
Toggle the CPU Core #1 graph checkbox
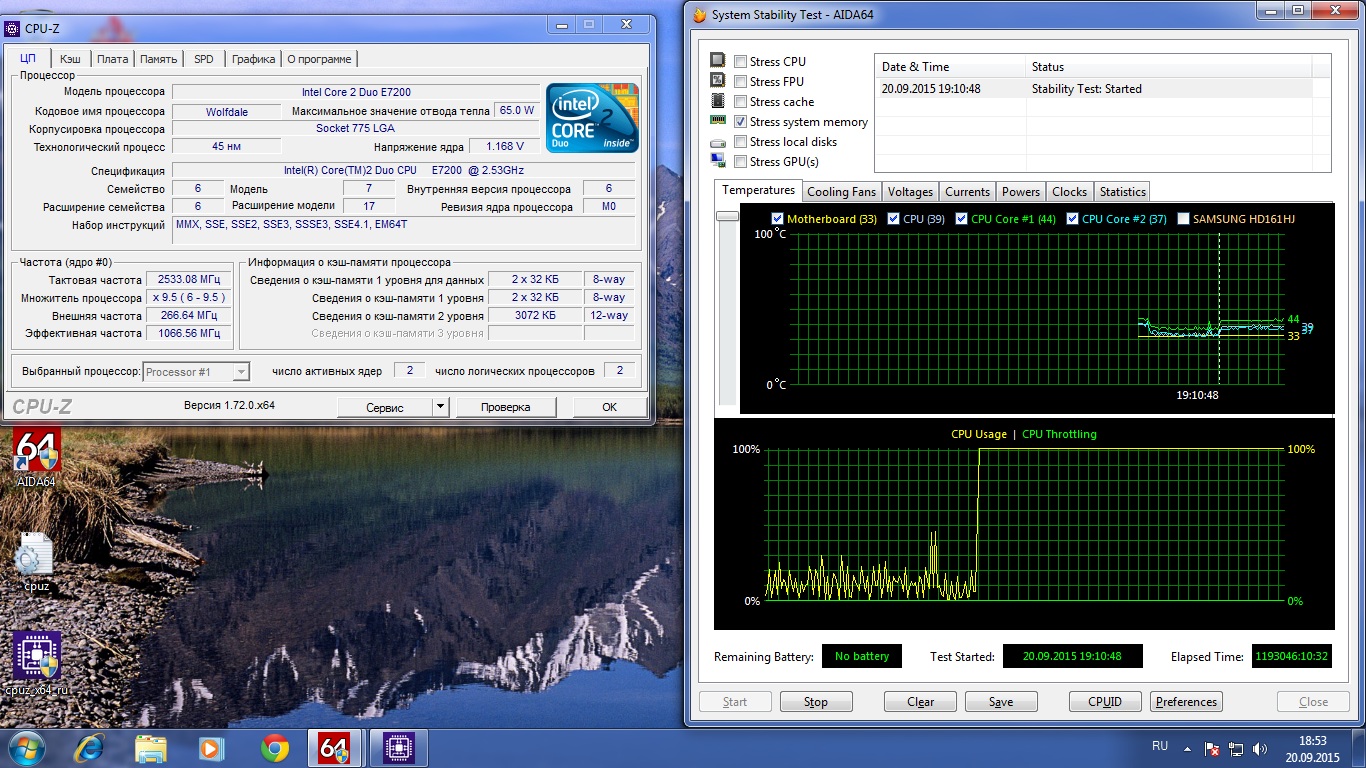[x=962, y=218]
